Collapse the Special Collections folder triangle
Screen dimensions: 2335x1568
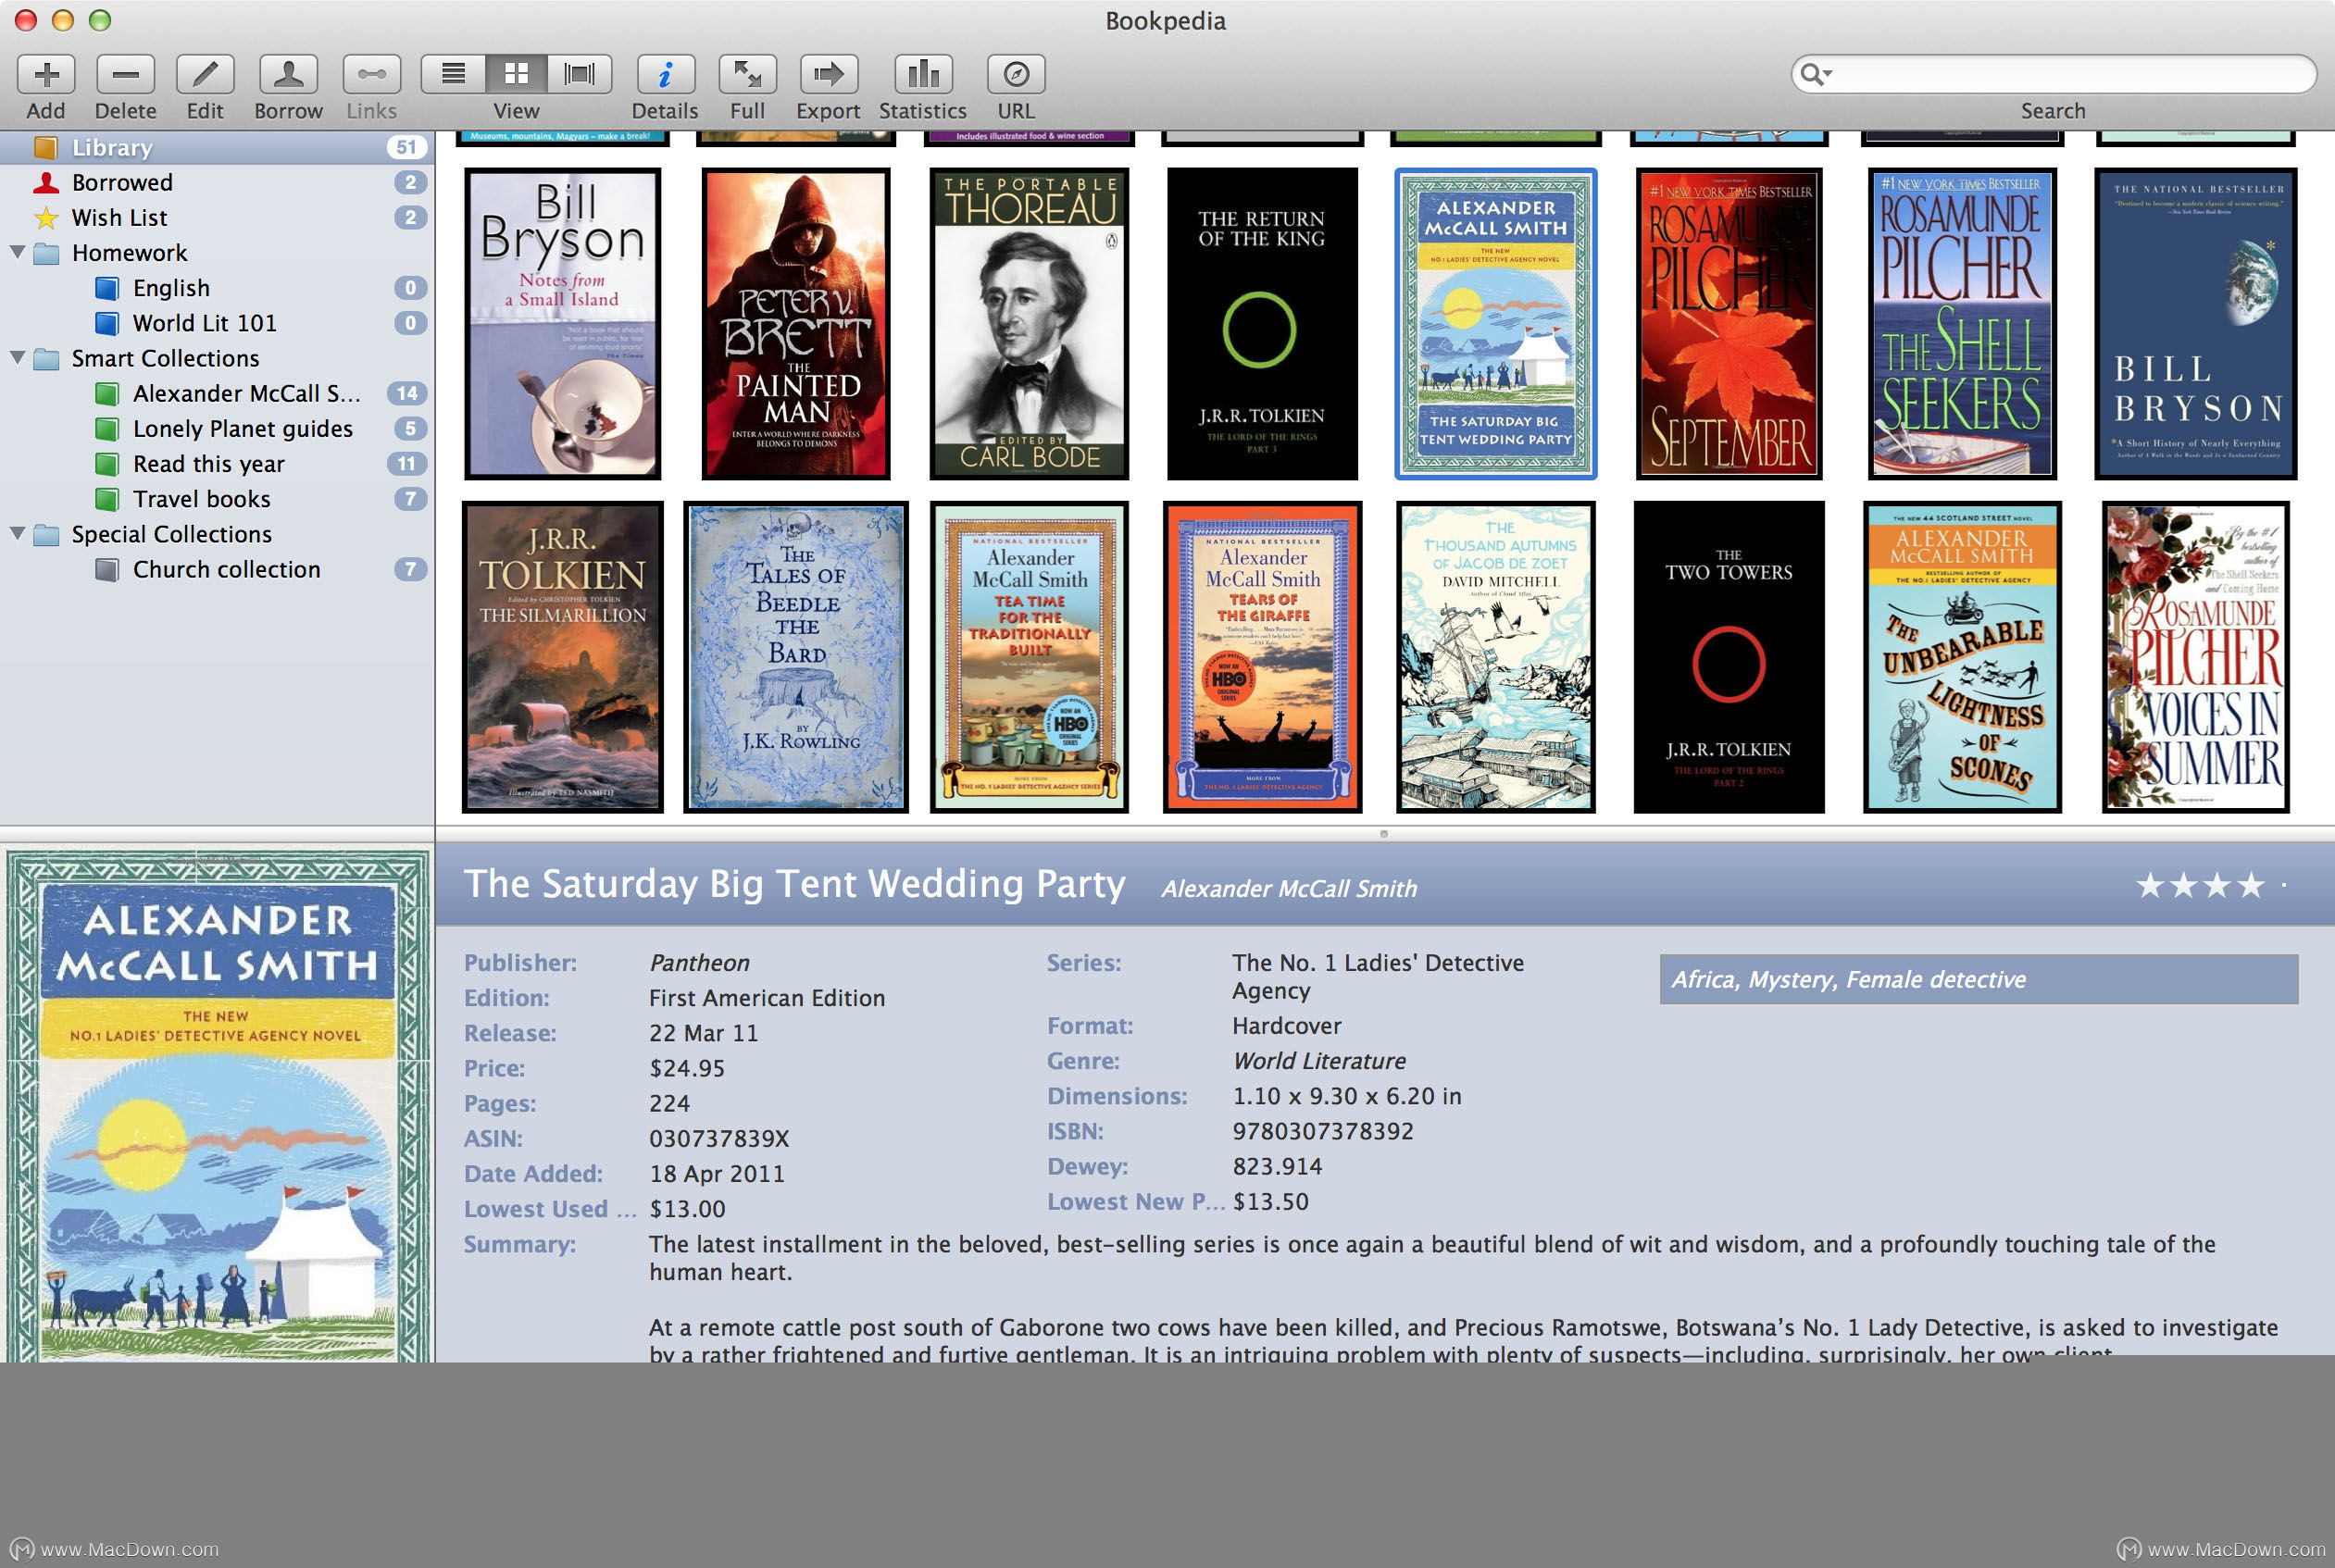pyautogui.click(x=17, y=533)
